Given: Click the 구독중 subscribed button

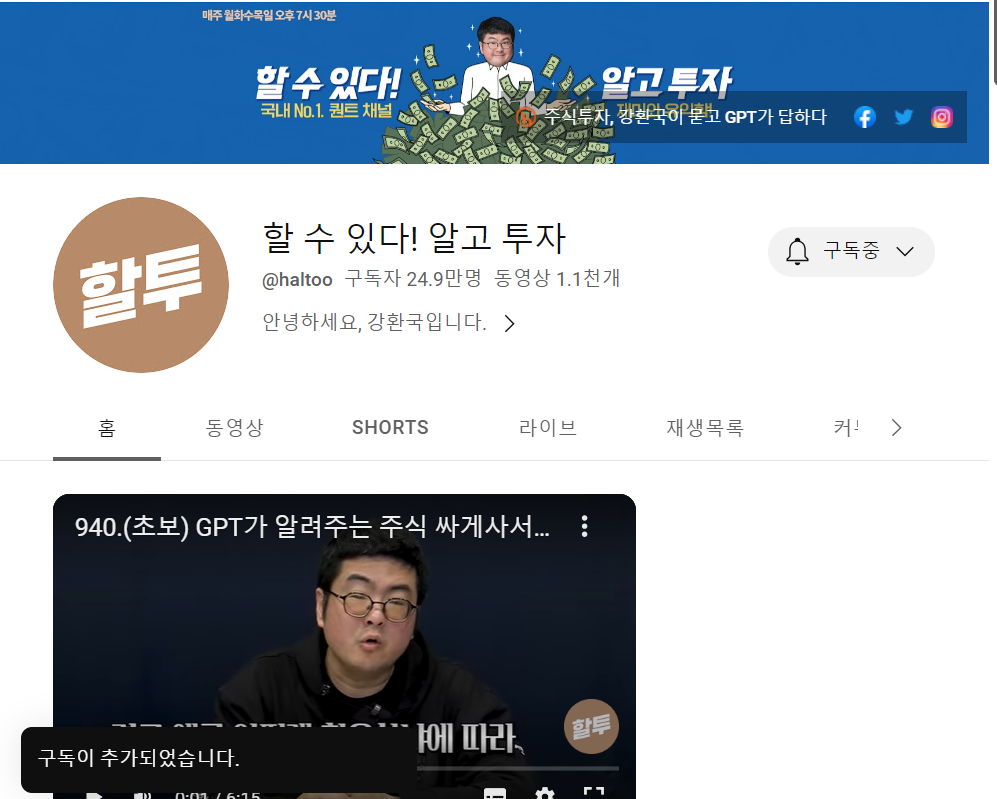Looking at the screenshot, I should pyautogui.click(x=851, y=252).
